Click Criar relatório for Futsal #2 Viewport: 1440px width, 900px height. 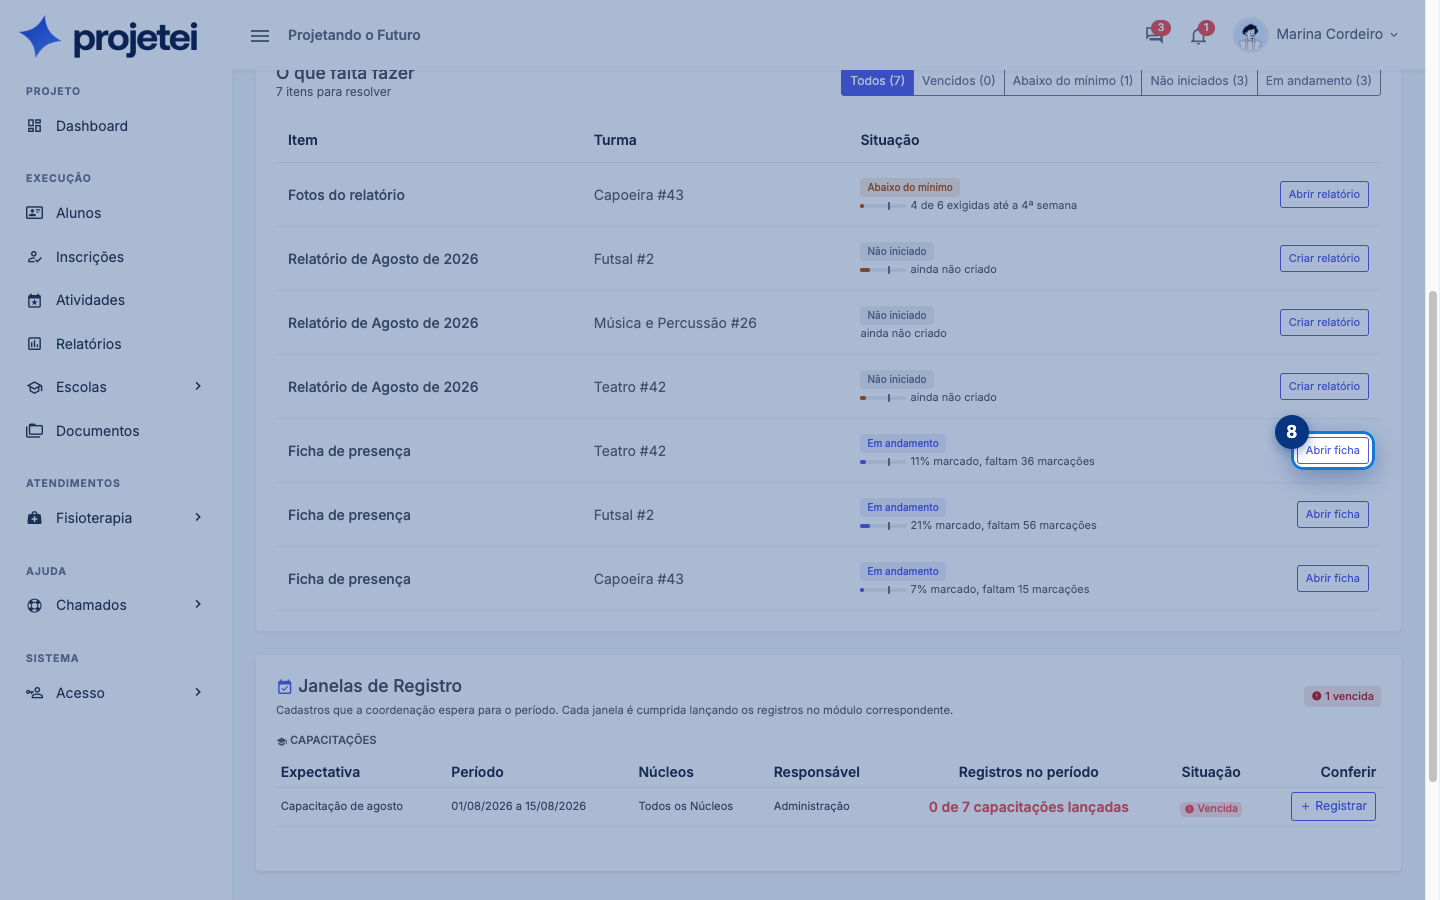click(1324, 258)
